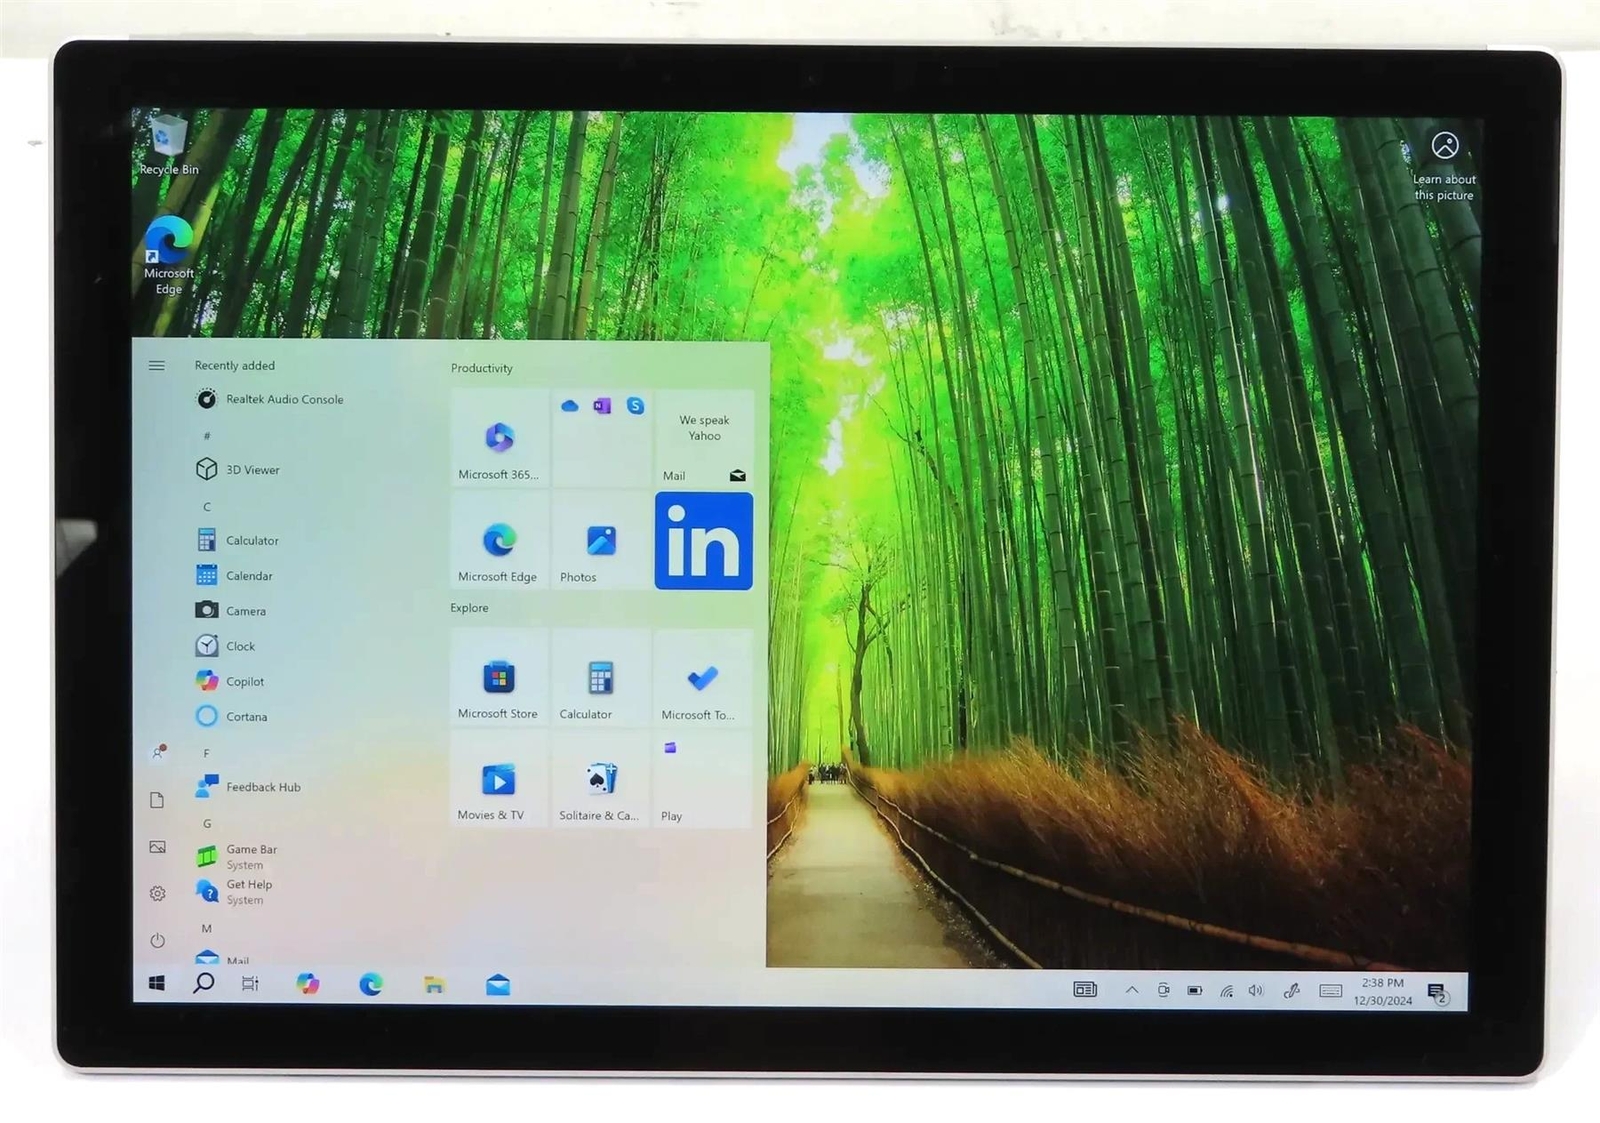Open user account icon in Start sidebar
The image size is (1600, 1123).
tap(158, 752)
